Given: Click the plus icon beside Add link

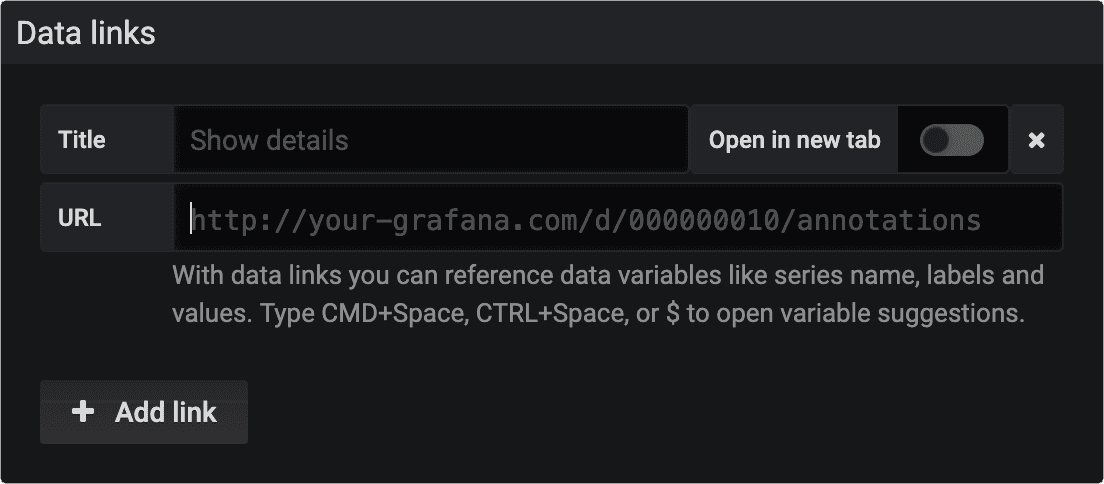Looking at the screenshot, I should coord(84,412).
